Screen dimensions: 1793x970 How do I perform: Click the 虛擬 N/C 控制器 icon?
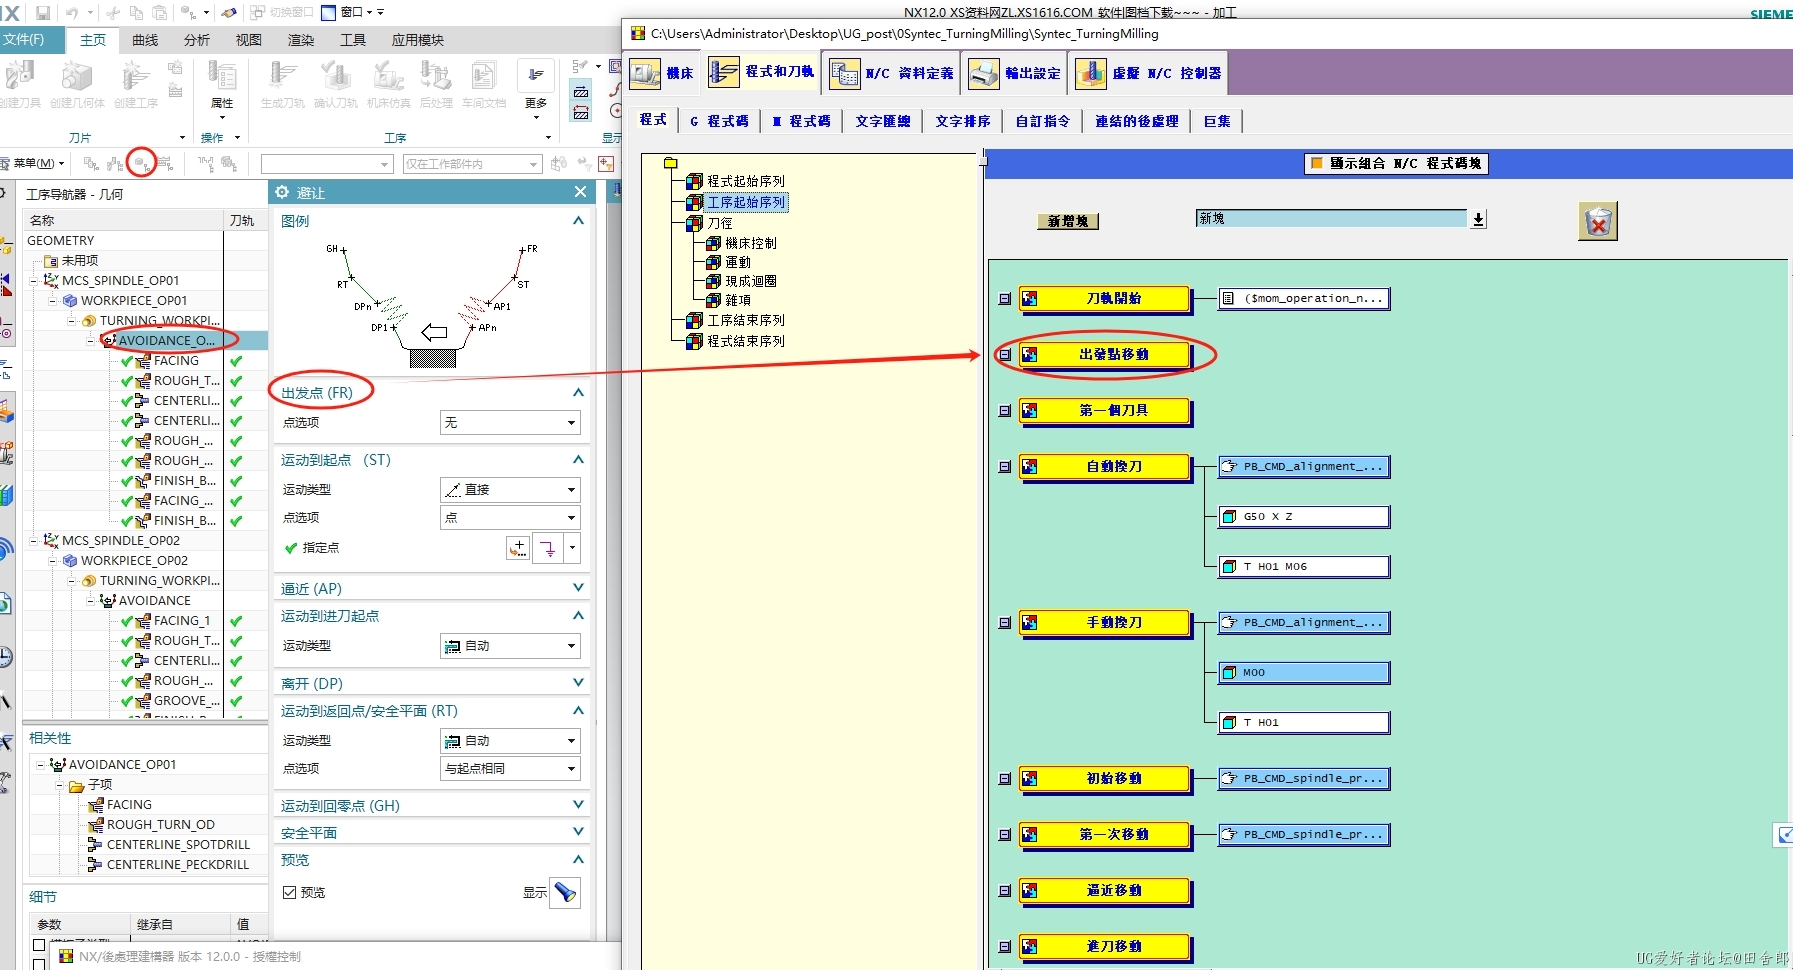pos(1091,73)
